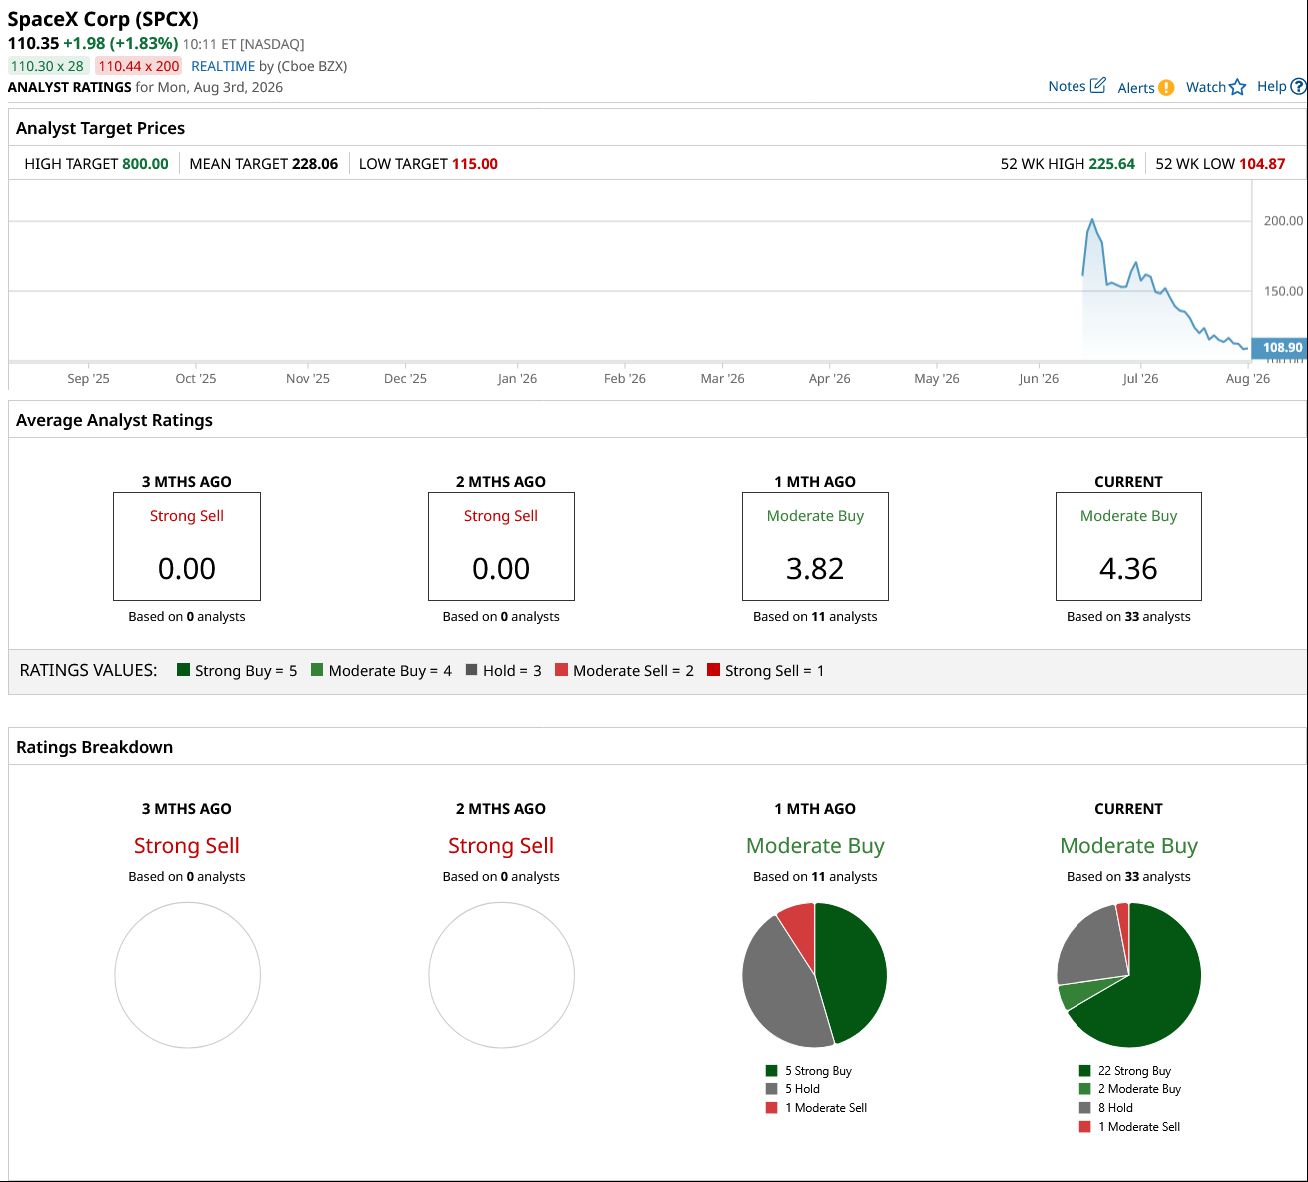Viewport: 1308px width, 1182px height.
Task: Click the MEAN TARGET 228.06 value
Action: coord(315,164)
